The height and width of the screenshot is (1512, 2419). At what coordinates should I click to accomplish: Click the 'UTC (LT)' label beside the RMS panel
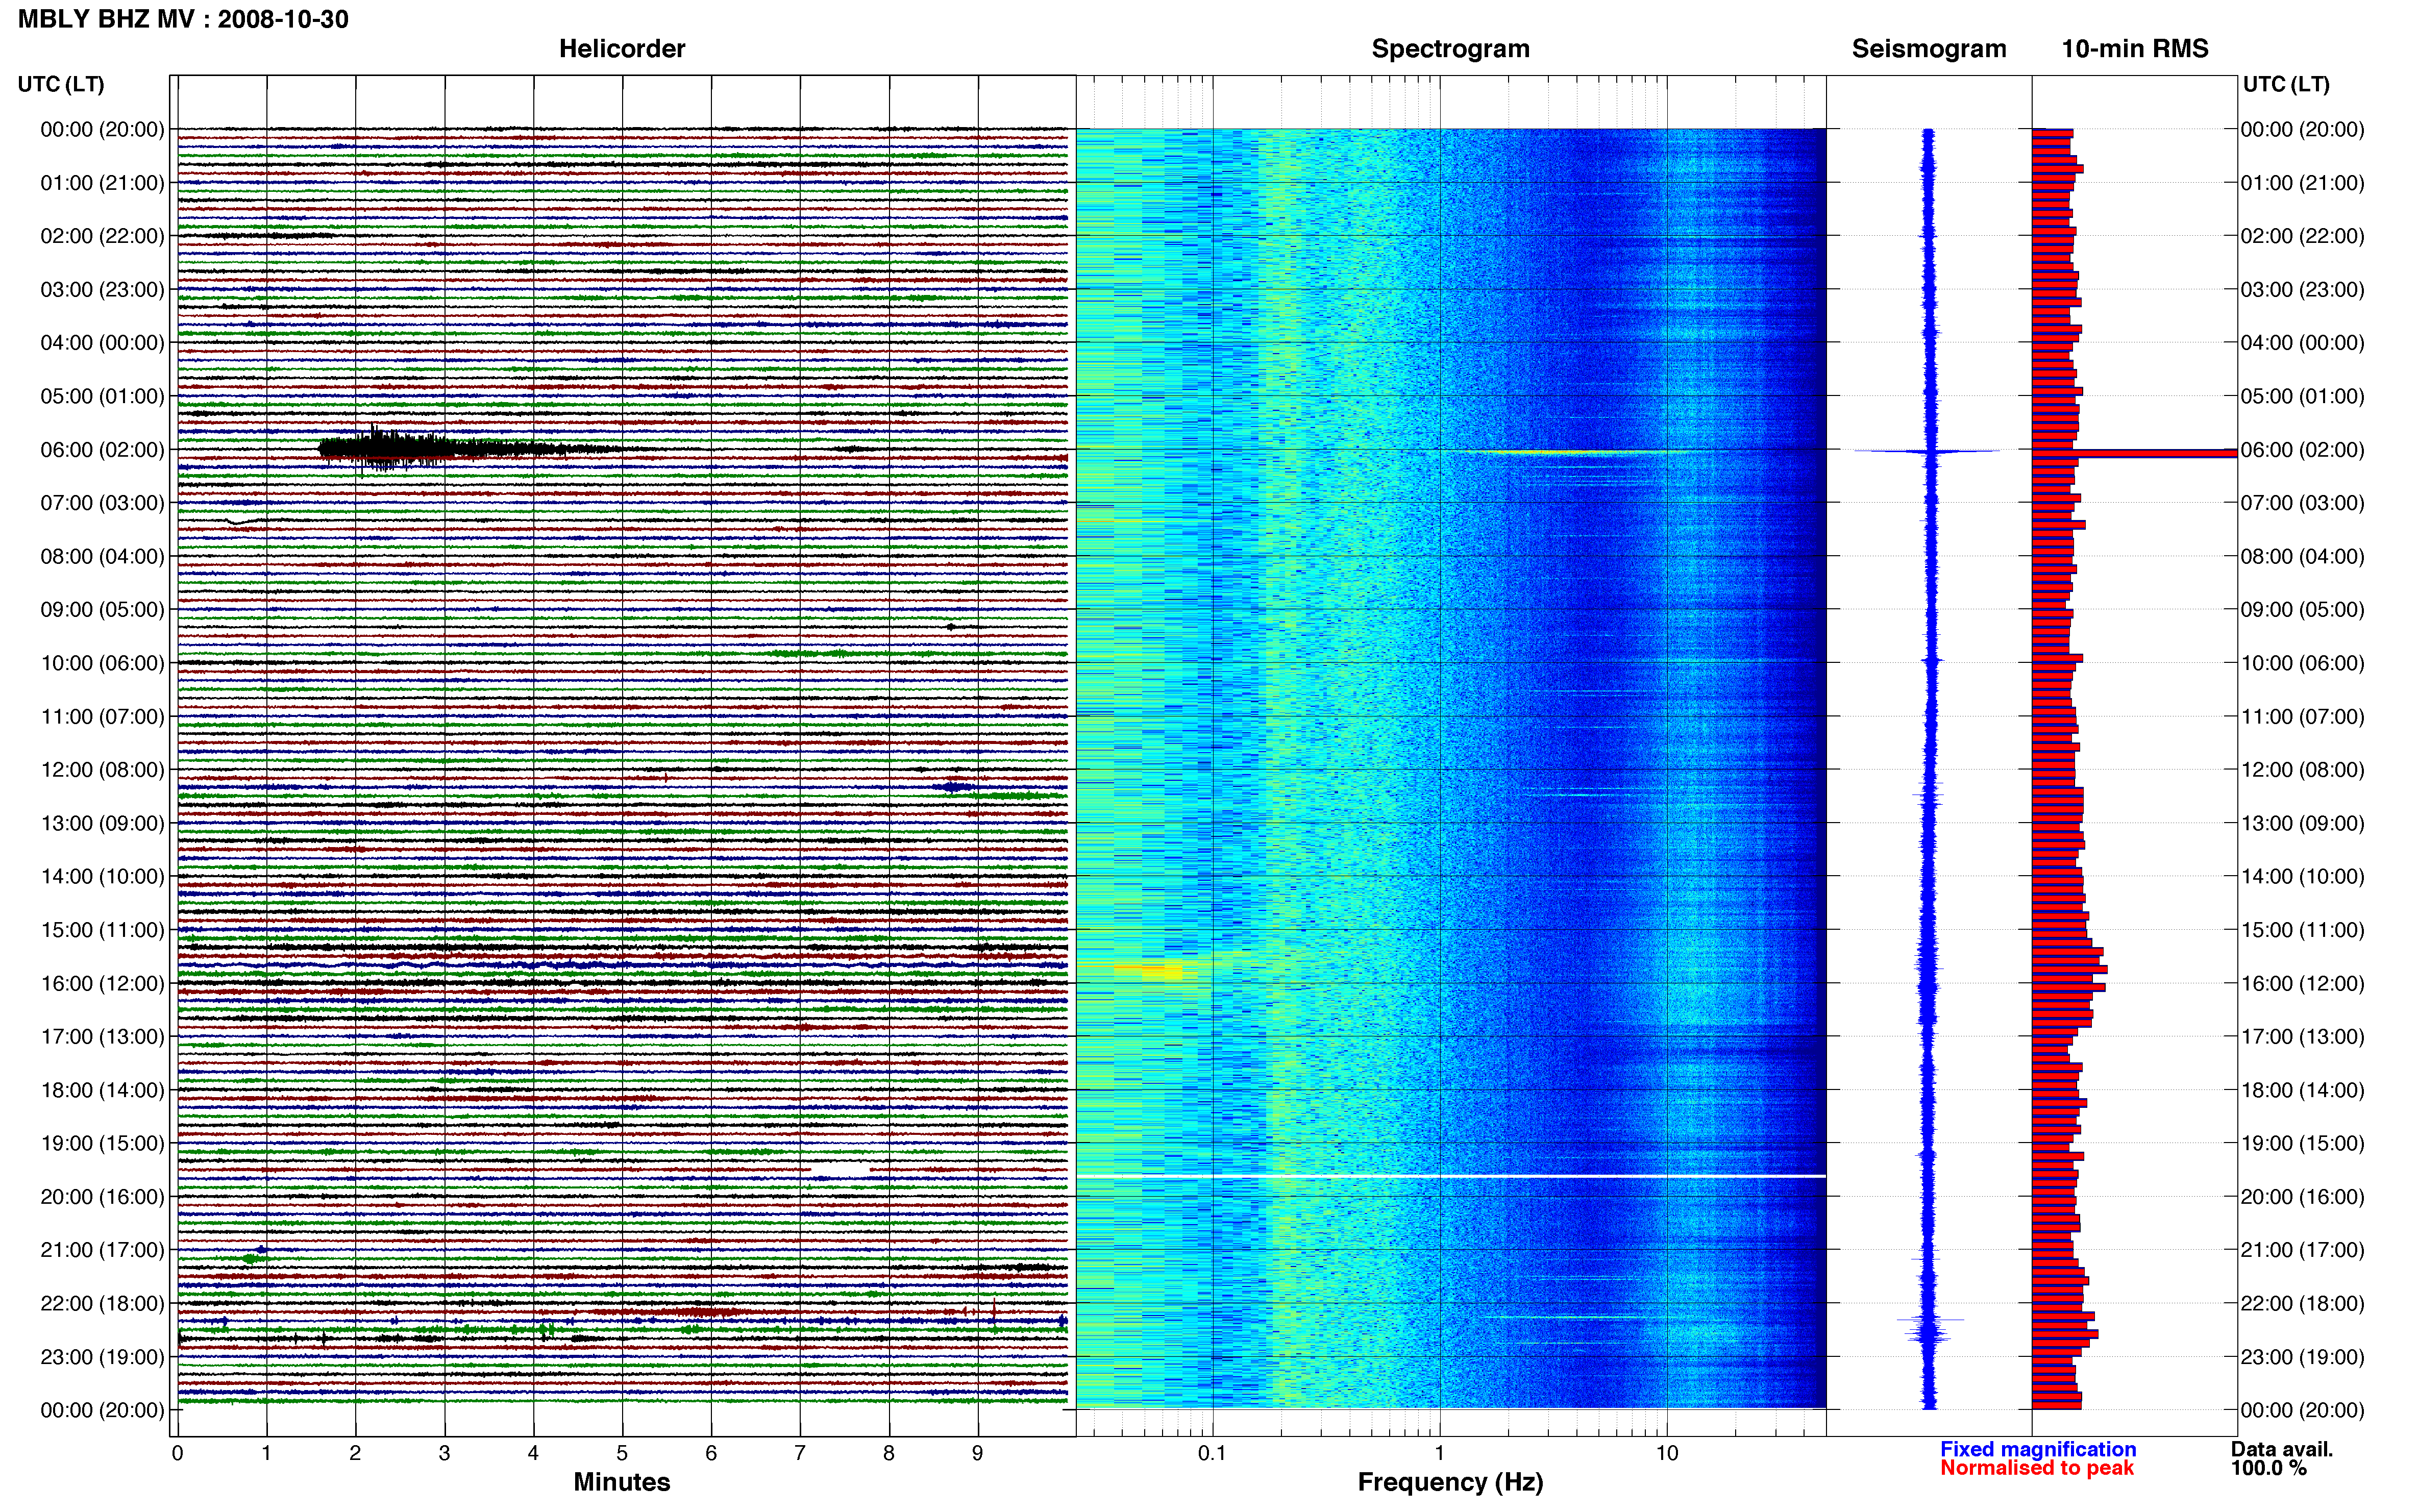(x=2286, y=84)
